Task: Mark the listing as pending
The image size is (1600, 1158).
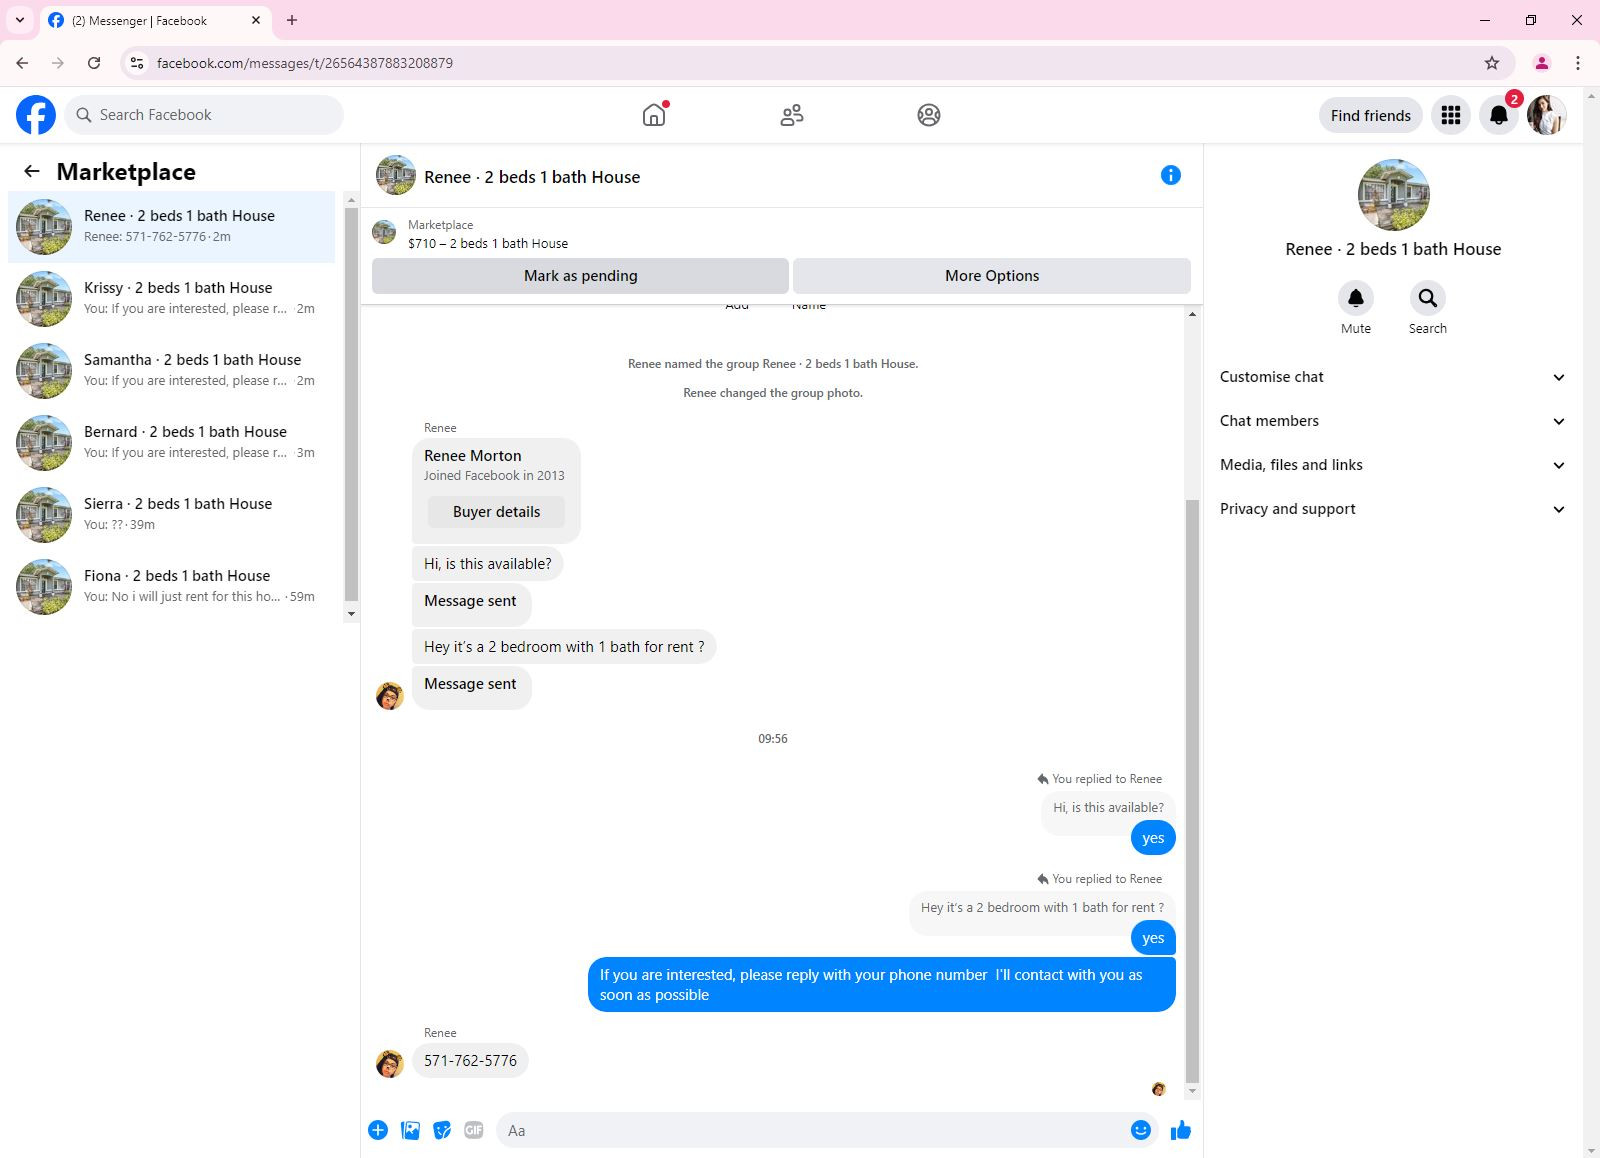Action: point(580,276)
